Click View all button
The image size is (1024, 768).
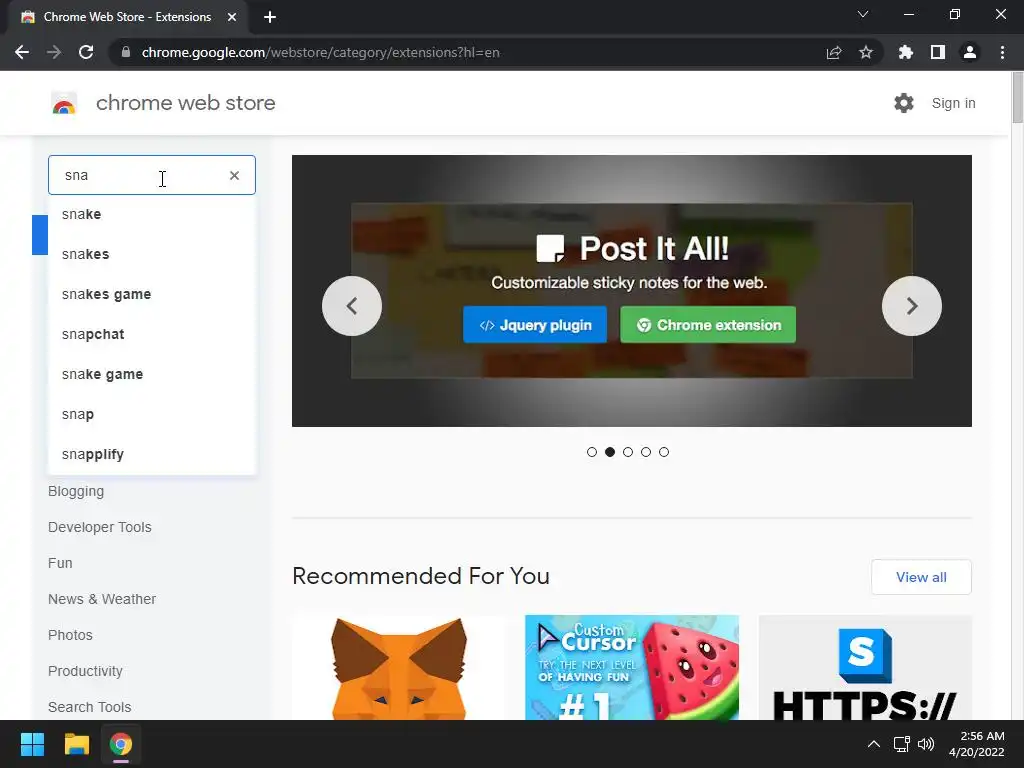click(x=921, y=577)
